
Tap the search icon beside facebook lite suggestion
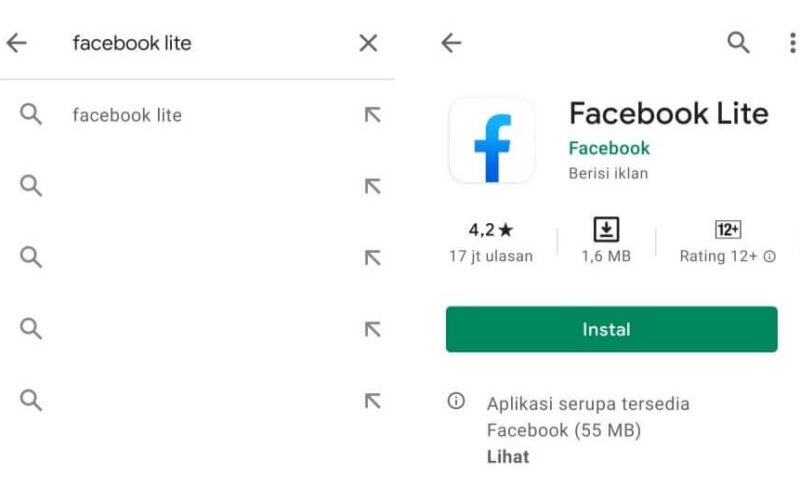click(x=31, y=114)
